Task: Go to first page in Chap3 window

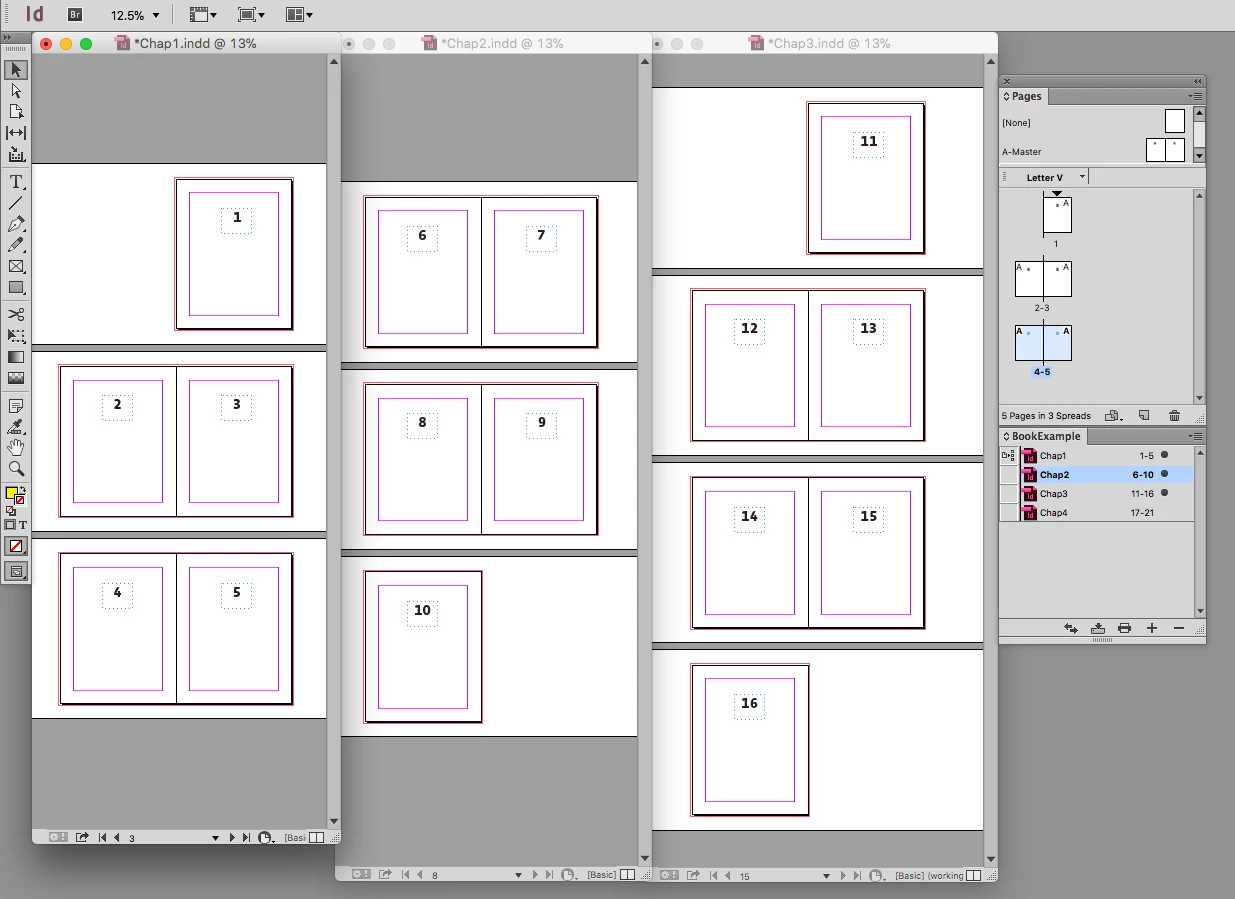Action: pos(713,876)
